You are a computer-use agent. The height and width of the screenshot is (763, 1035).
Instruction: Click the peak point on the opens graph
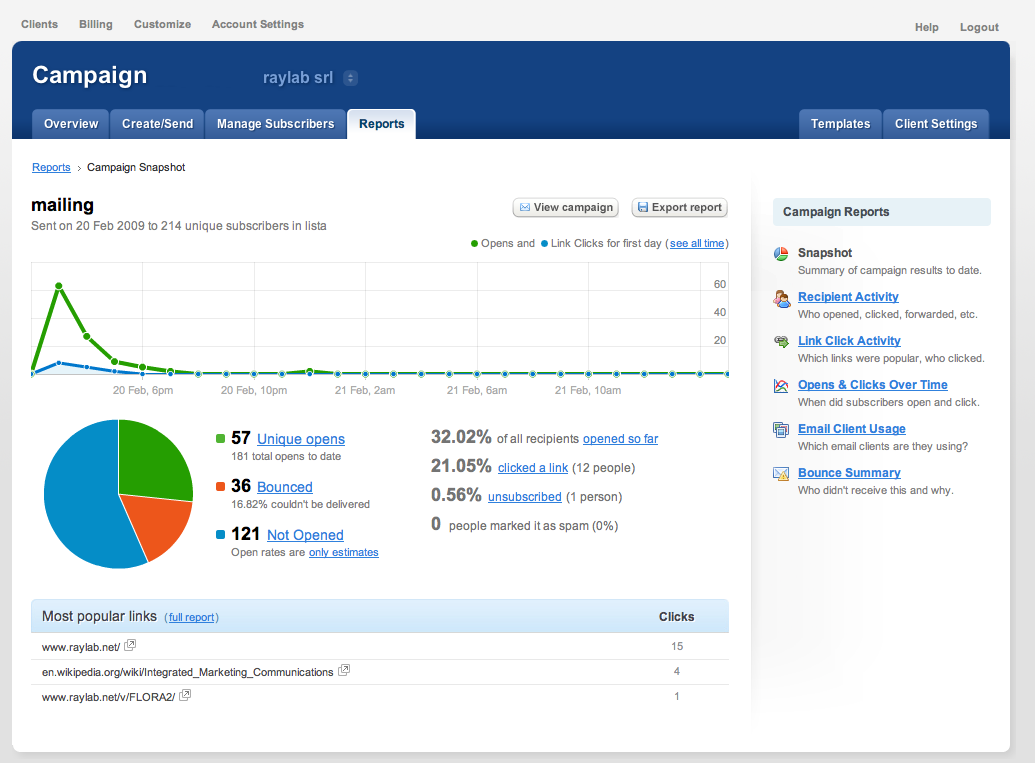(59, 286)
